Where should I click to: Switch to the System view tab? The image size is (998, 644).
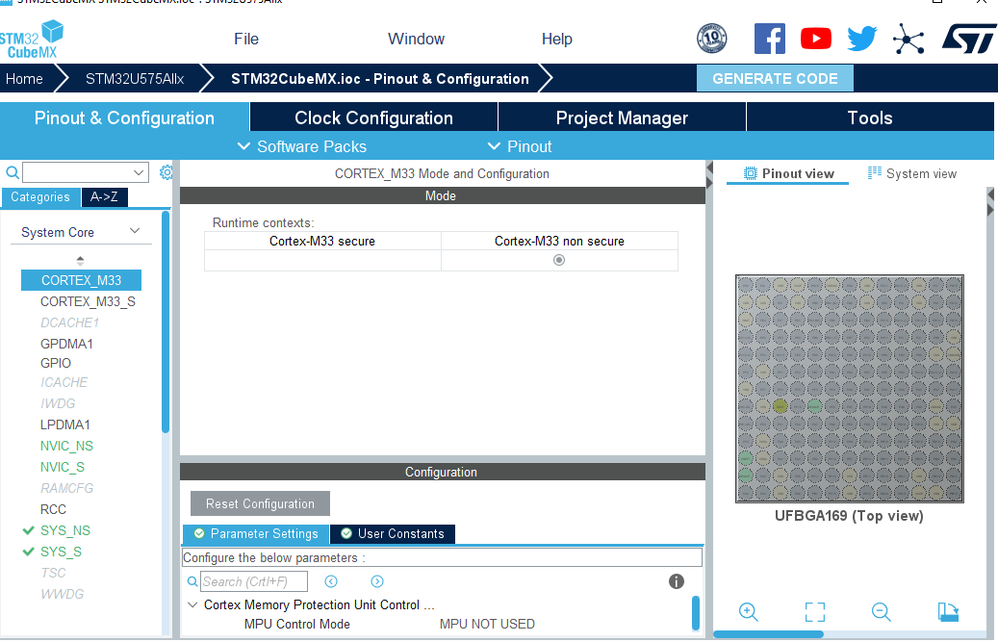pyautogui.click(x=912, y=173)
